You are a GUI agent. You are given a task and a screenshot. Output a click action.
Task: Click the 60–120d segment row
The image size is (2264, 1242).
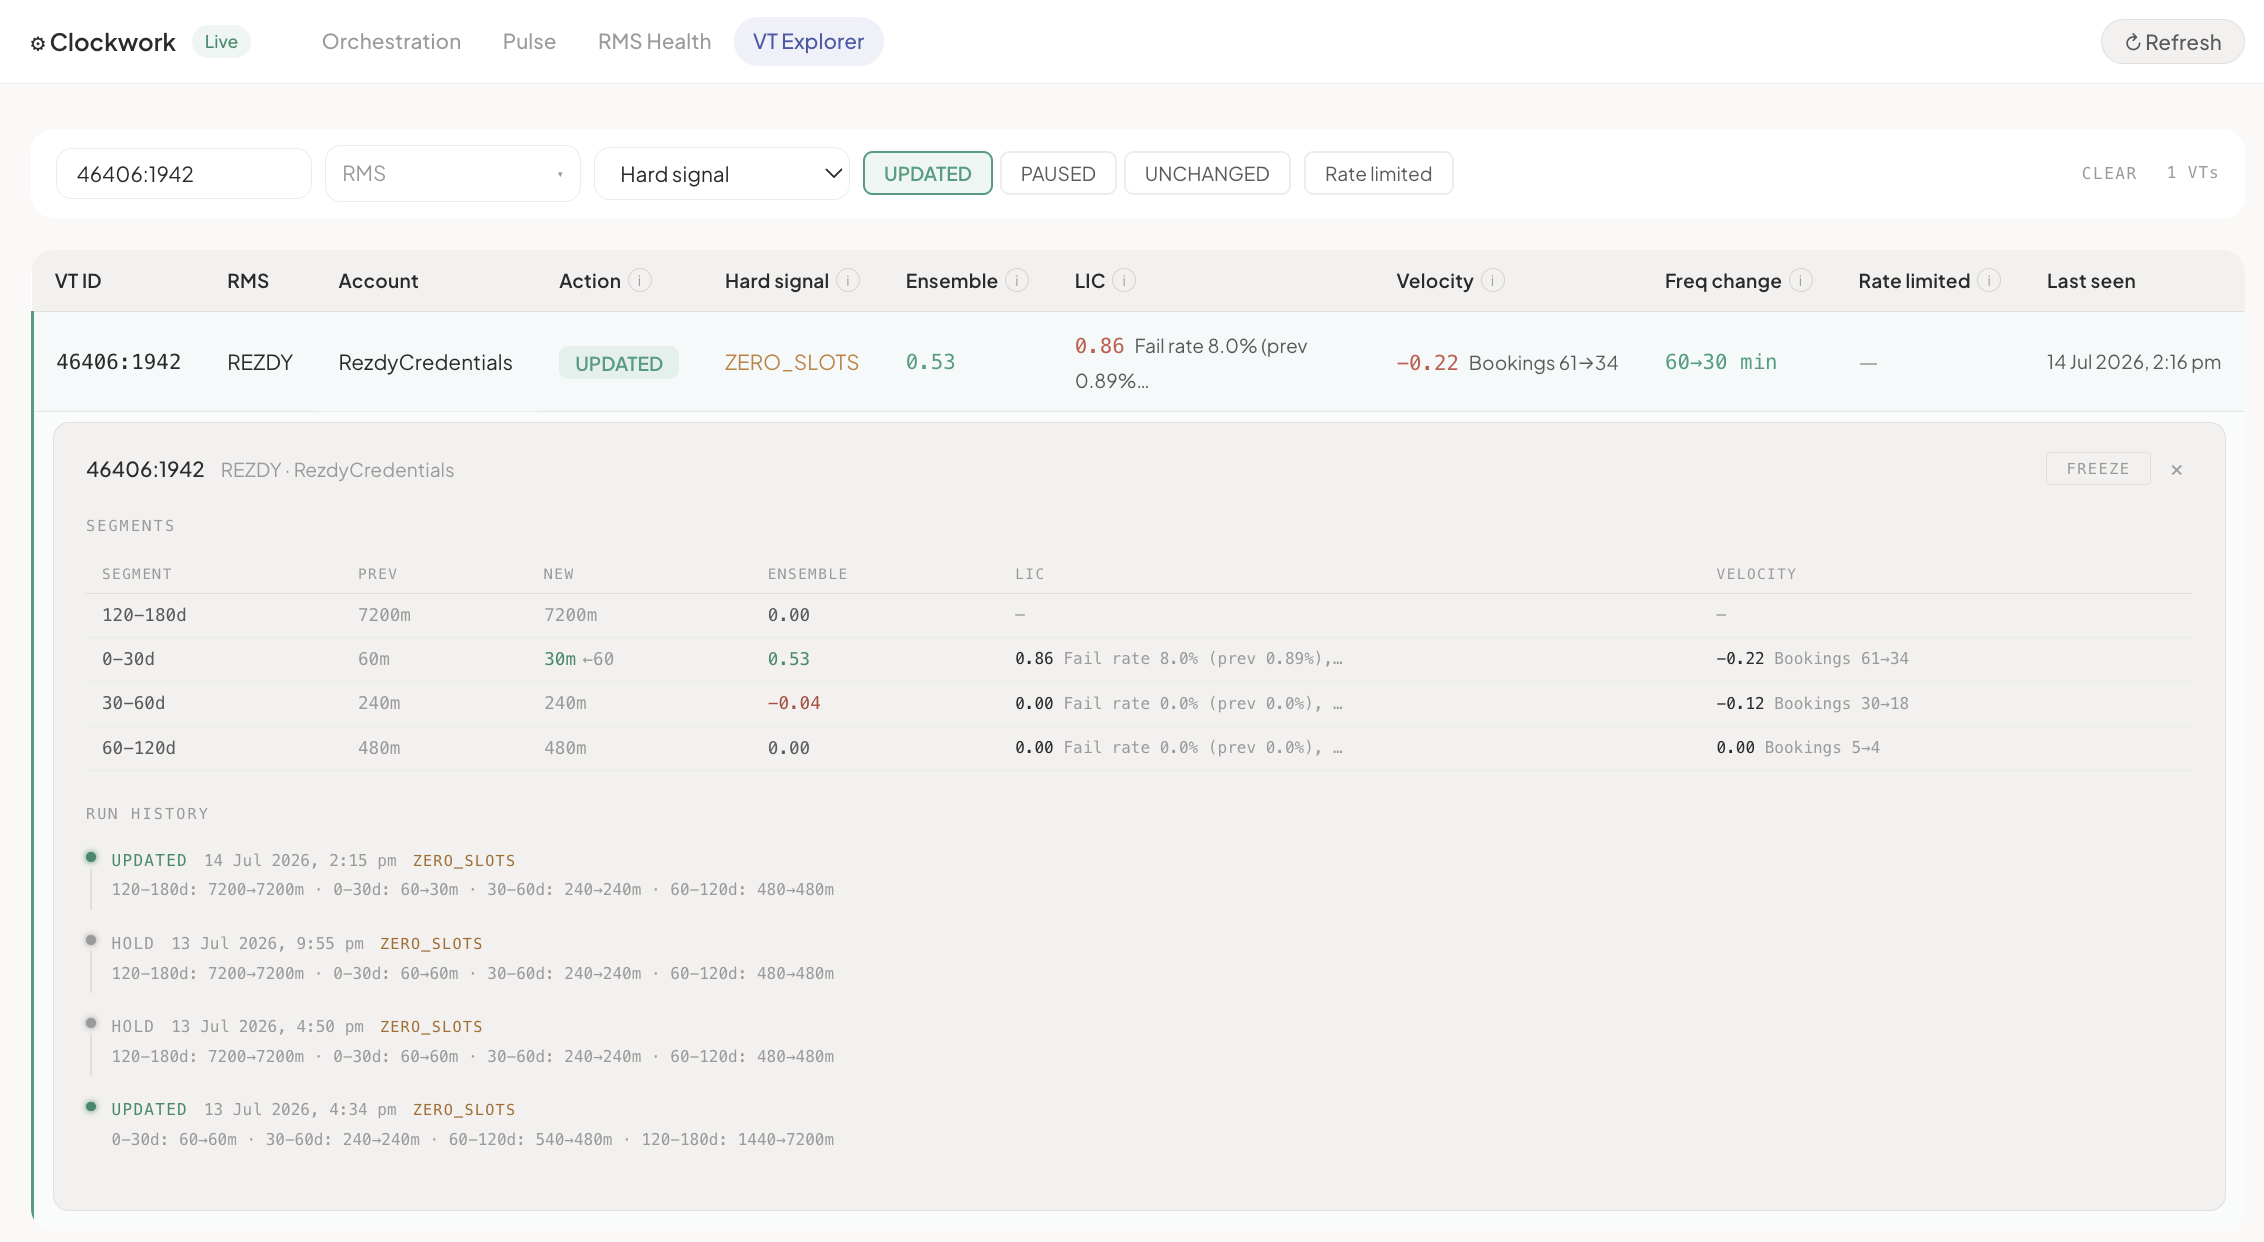(x=1139, y=747)
